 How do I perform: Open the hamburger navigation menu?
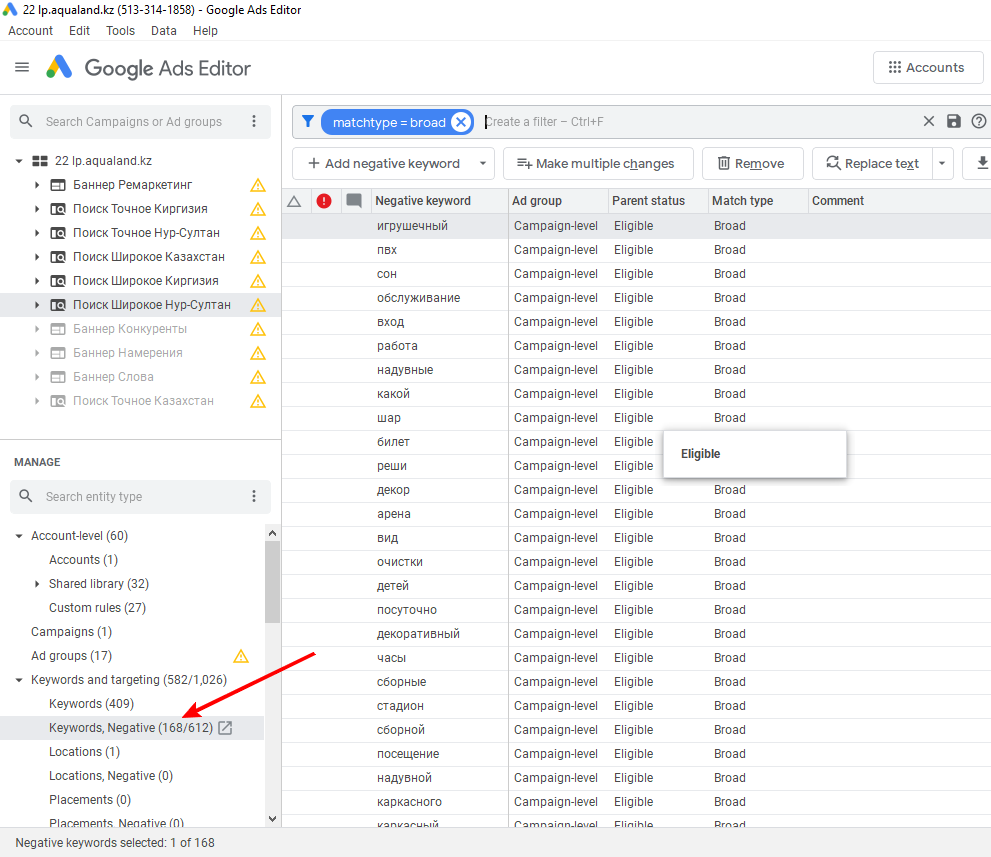[22, 67]
